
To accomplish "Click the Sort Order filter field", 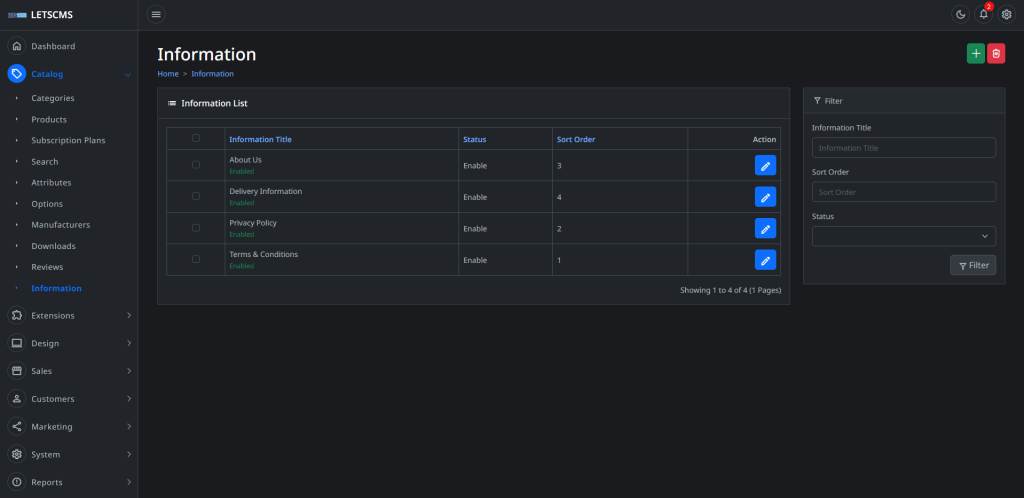I will pyautogui.click(x=904, y=192).
